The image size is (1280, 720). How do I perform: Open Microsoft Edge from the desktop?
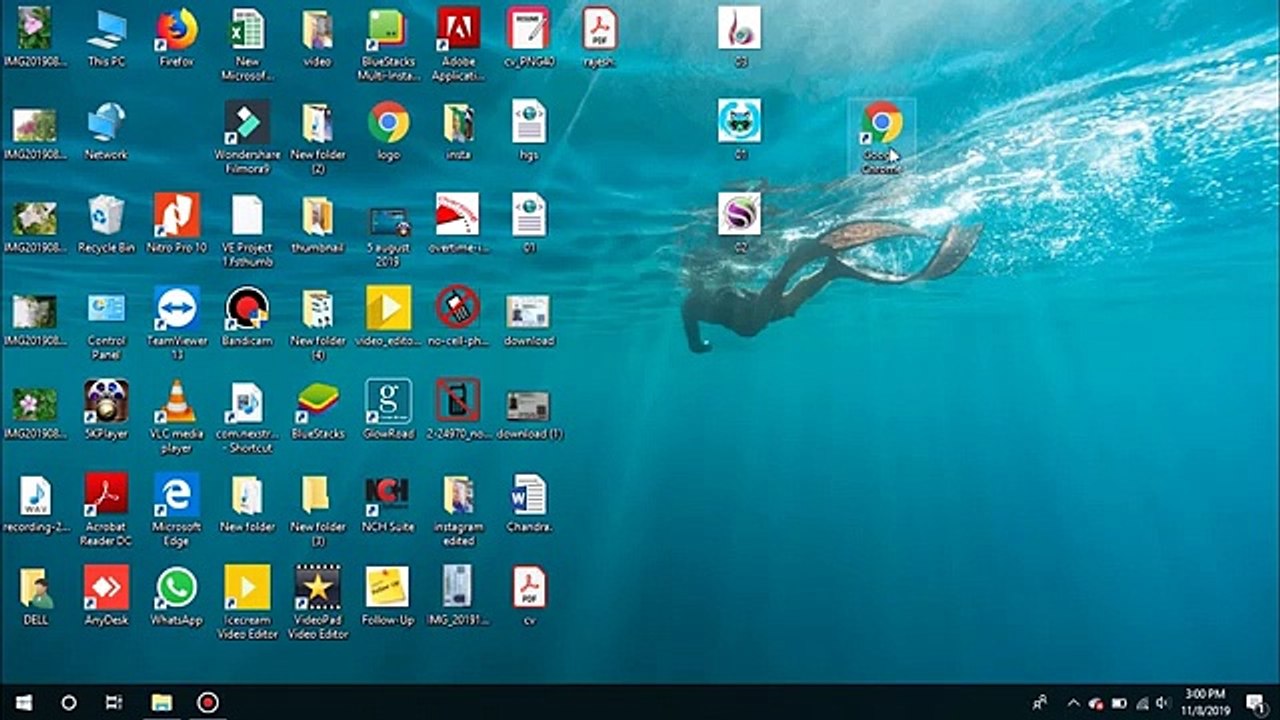tap(176, 510)
